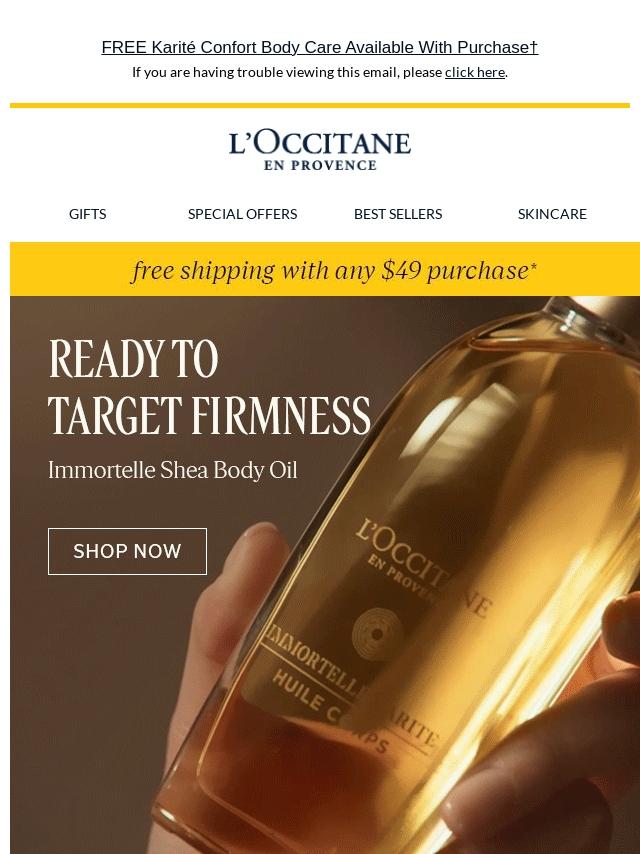Click the 'EN PROVENCE' tagline under the logo
This screenshot has width=640, height=854.
(320, 165)
